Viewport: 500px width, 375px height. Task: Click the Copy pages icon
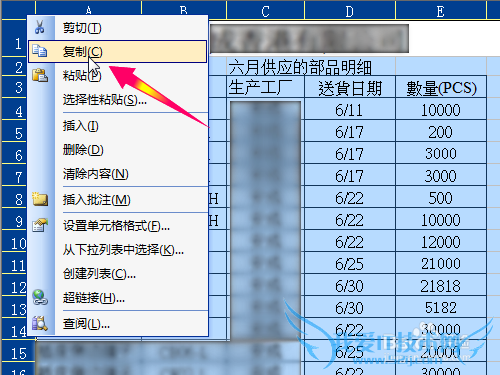(40, 51)
